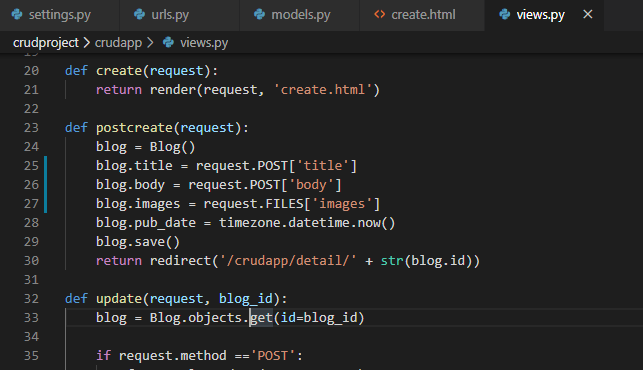This screenshot has height=370, width=643.
Task: Click line number 20 in the gutter
Action: [x=31, y=71]
